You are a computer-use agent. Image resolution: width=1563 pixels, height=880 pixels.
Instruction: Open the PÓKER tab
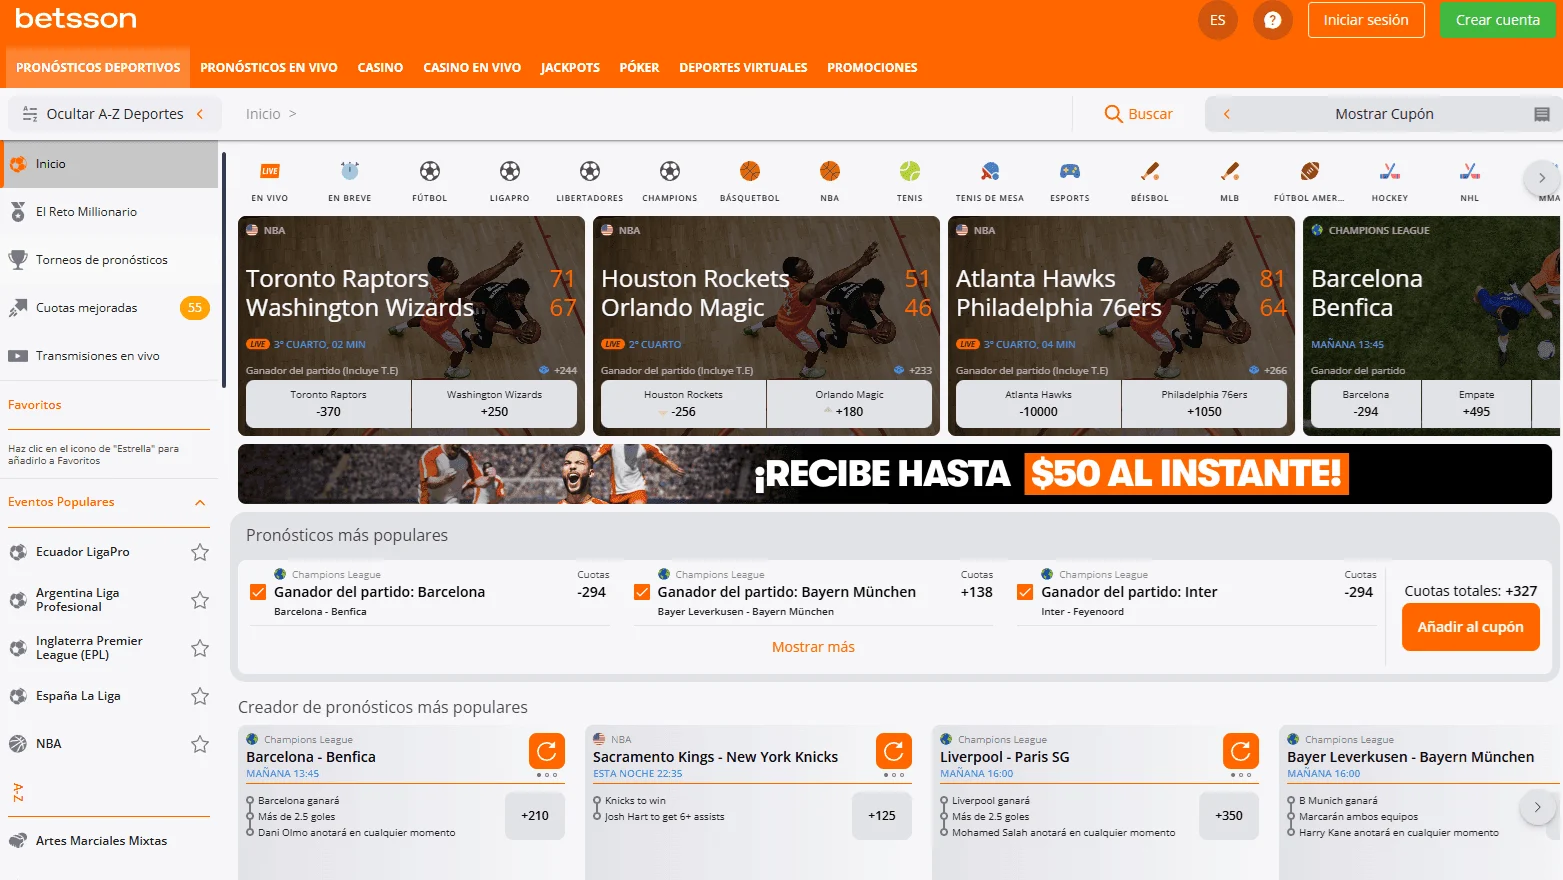click(639, 68)
